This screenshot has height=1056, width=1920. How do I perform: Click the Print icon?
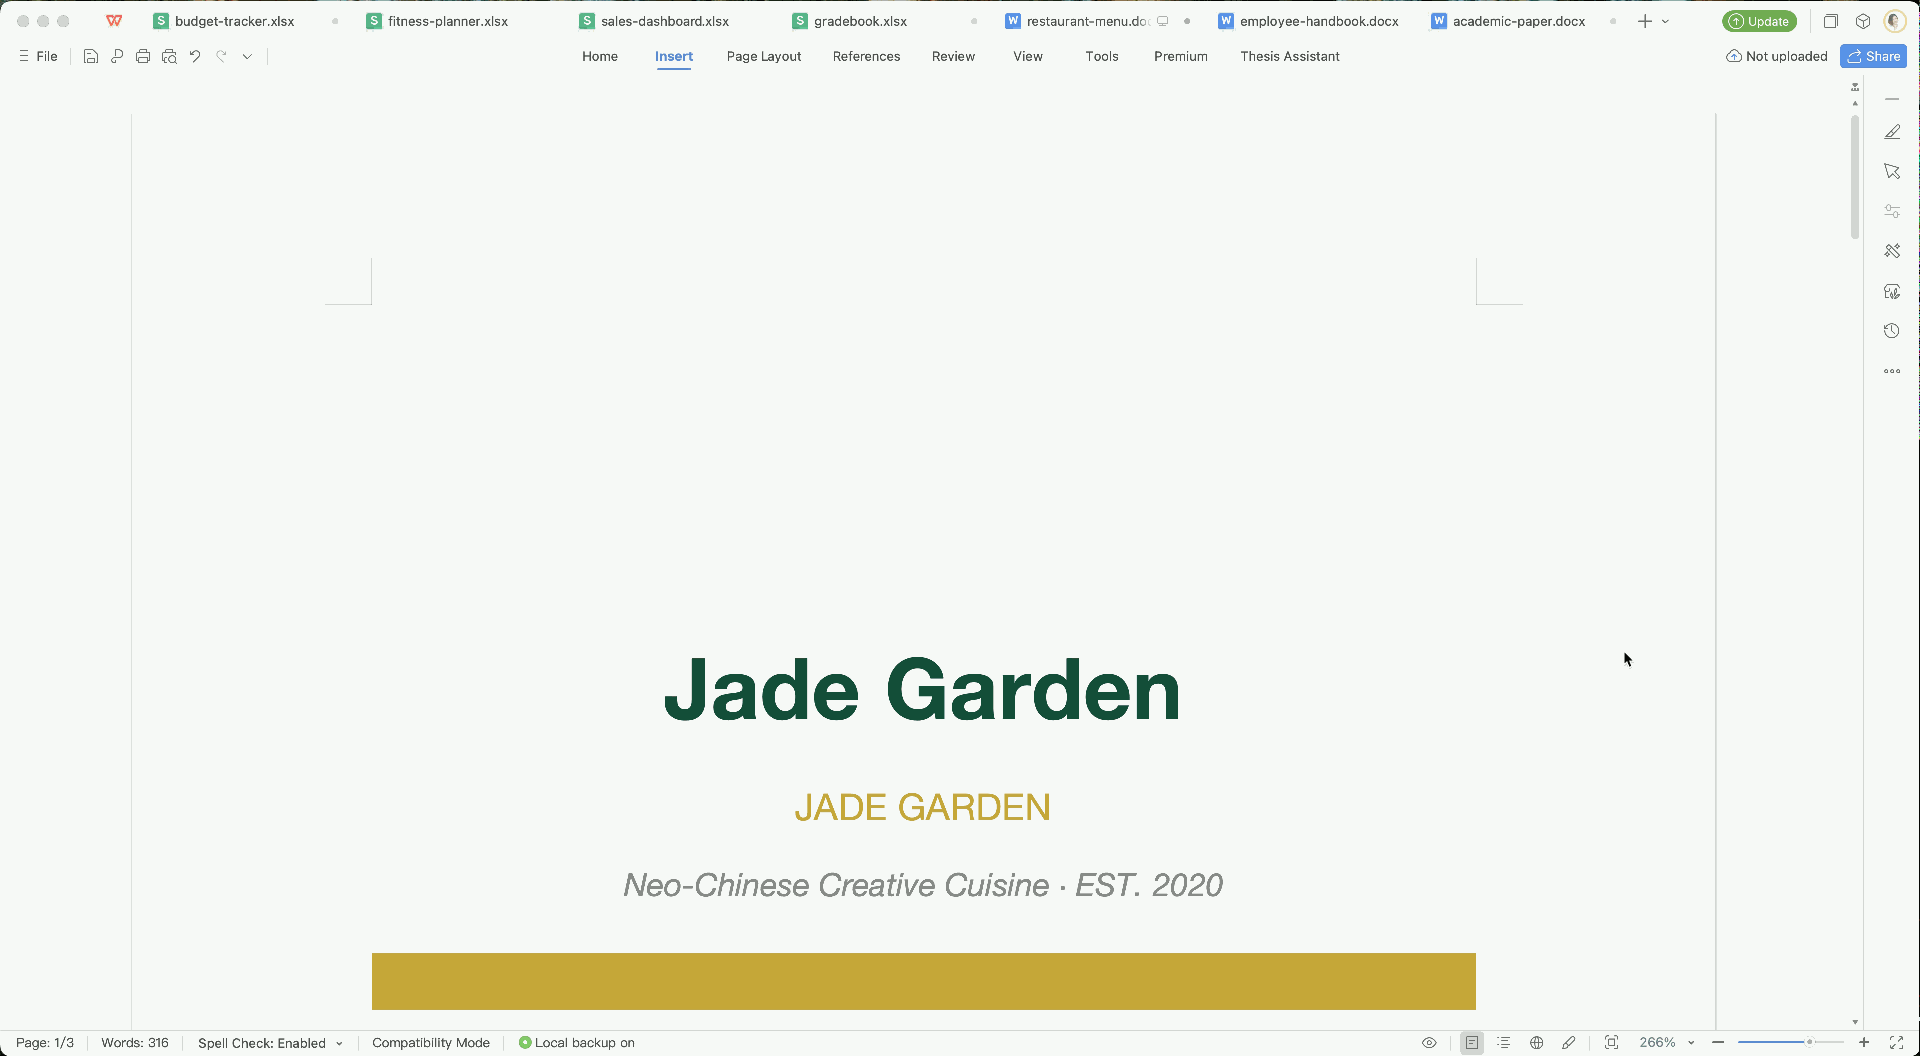(143, 56)
